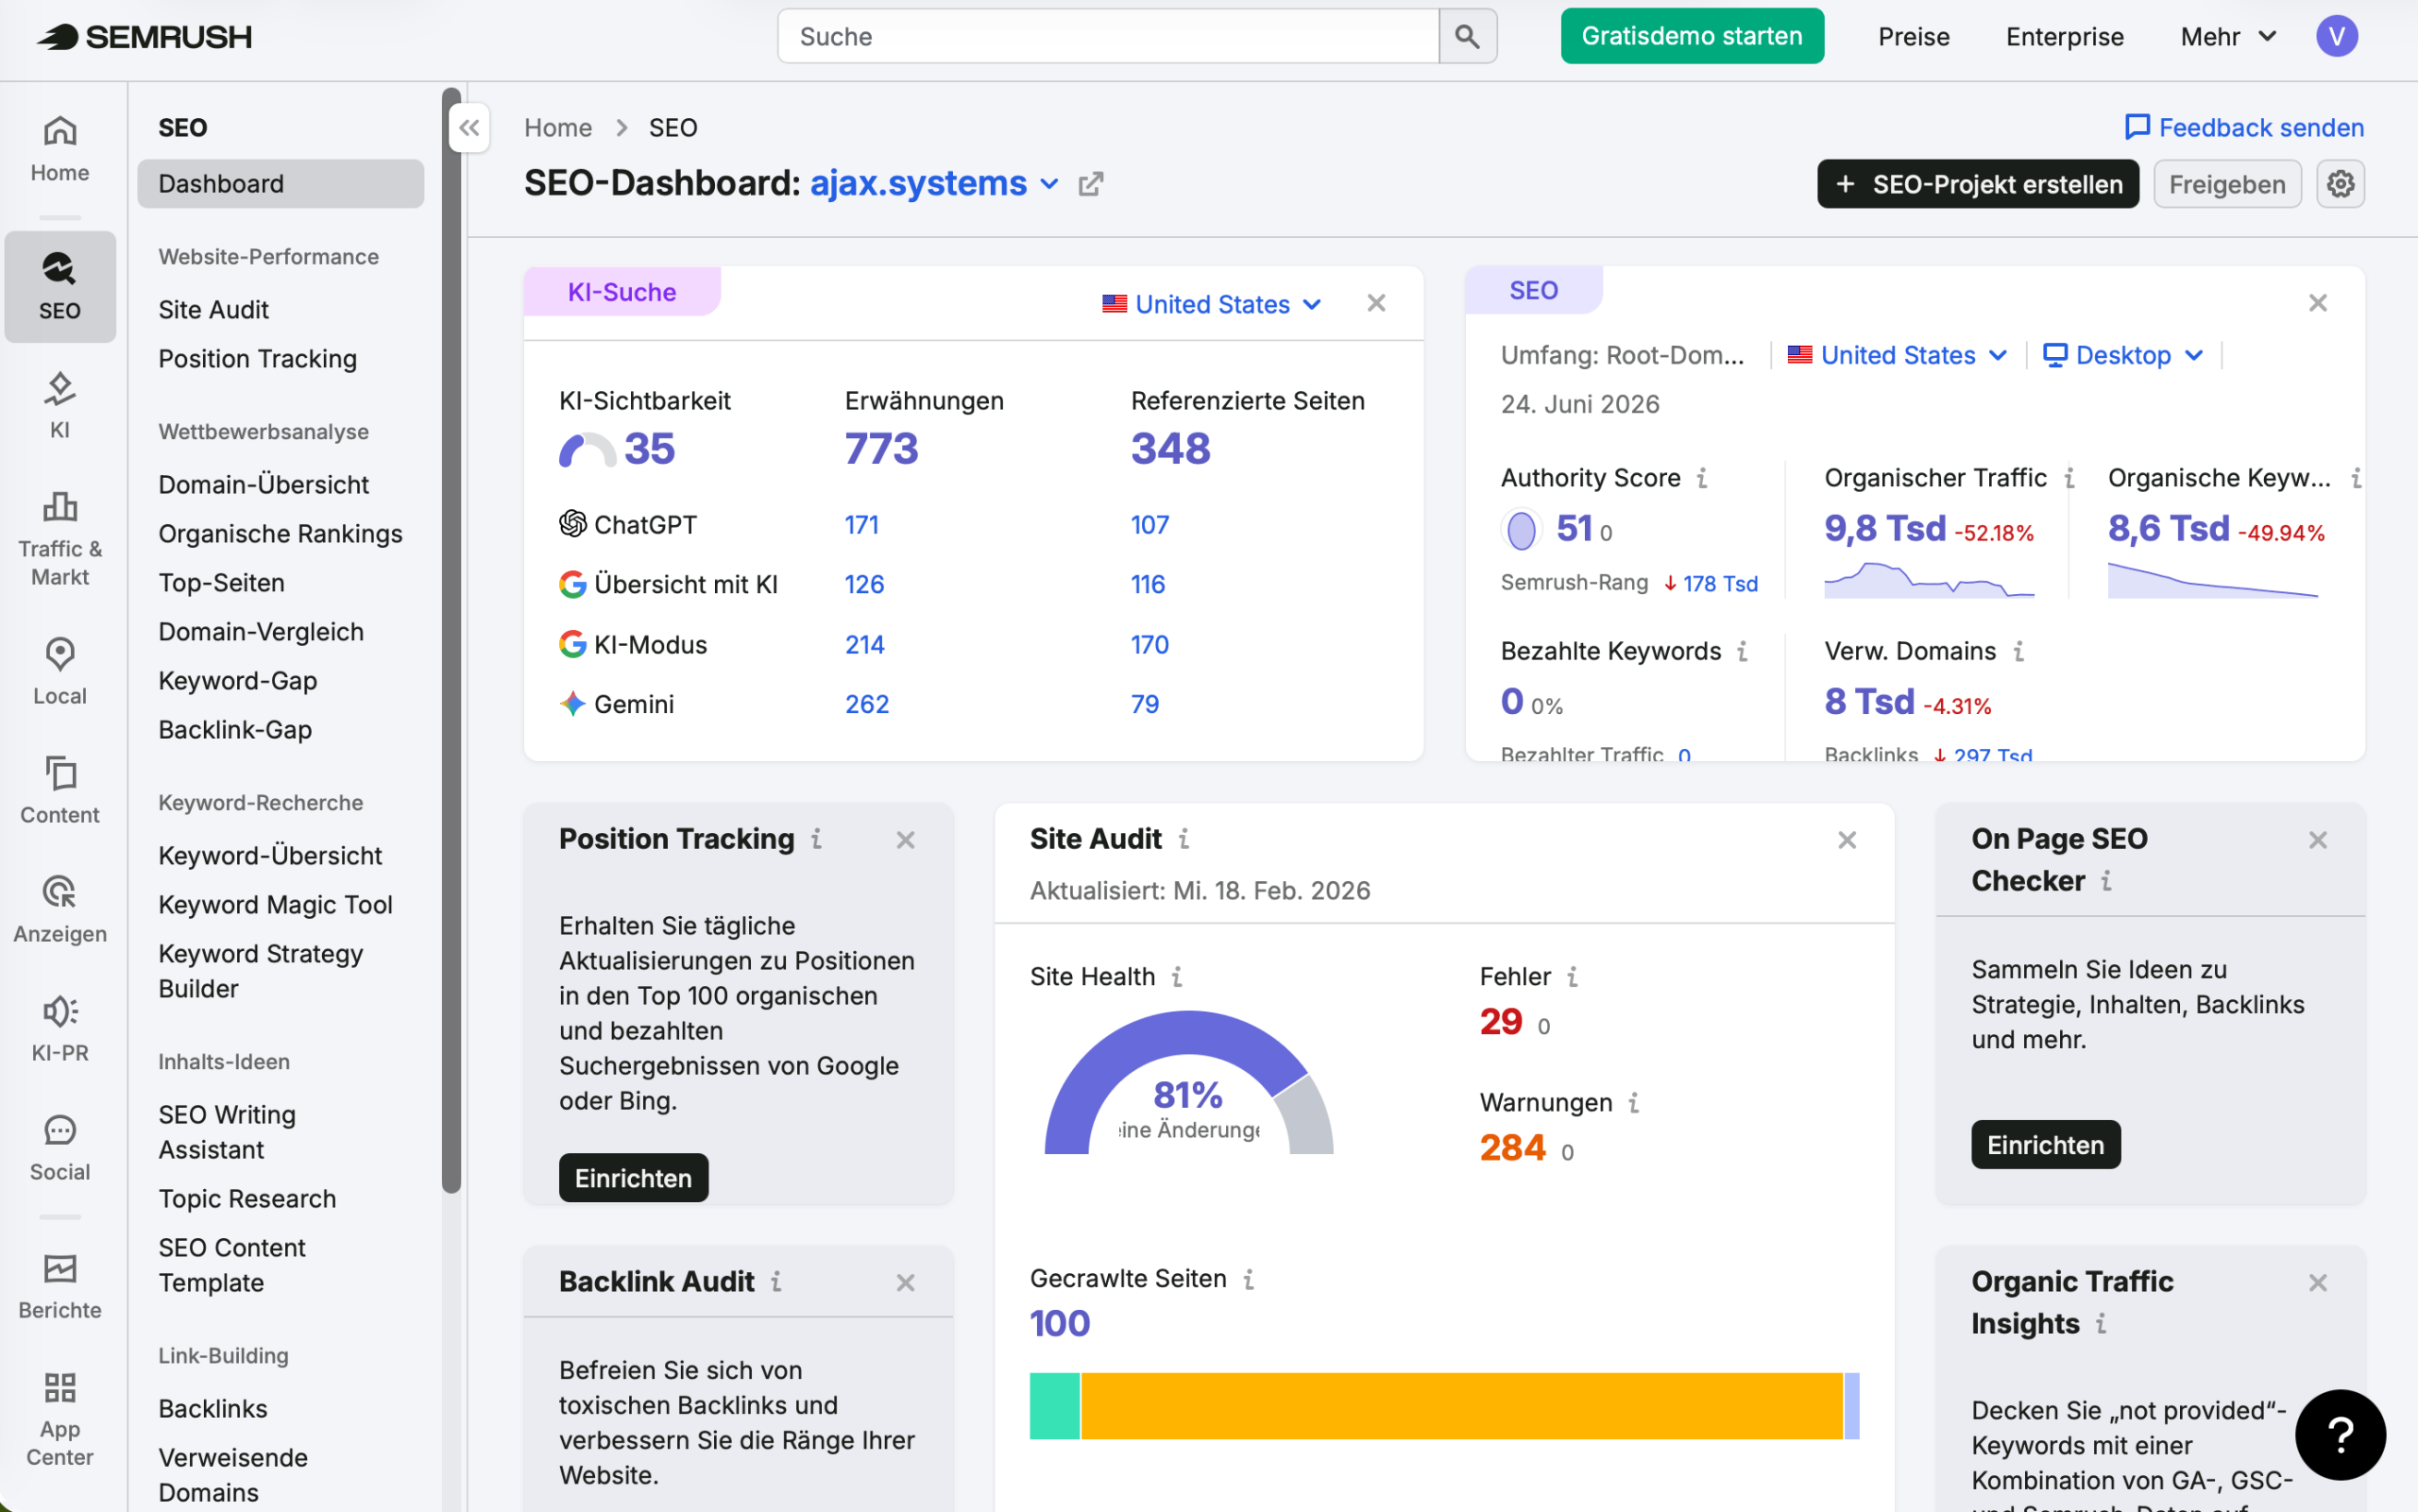The image size is (2418, 1512).
Task: Show Authority Score info tooltip
Action: 1702,478
